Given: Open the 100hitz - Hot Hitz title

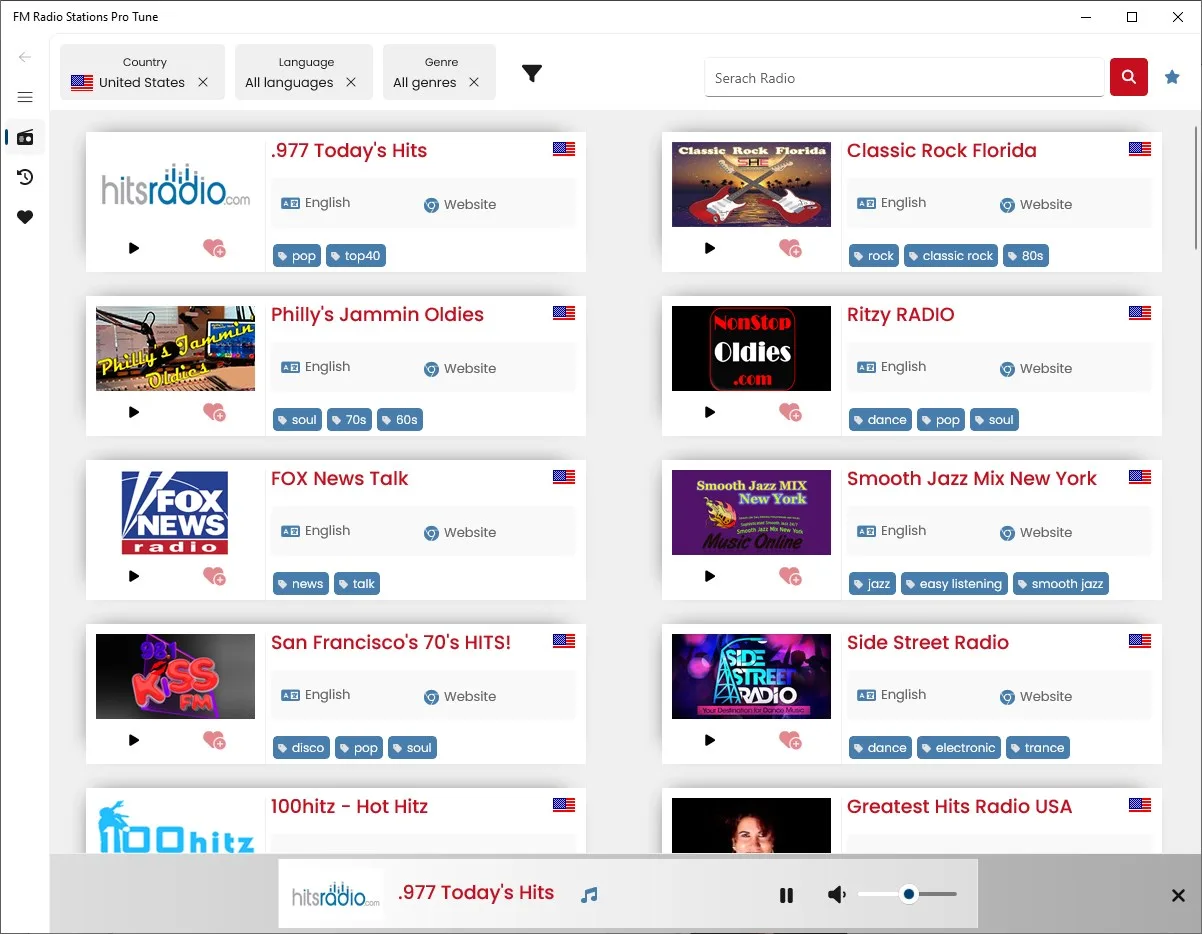Looking at the screenshot, I should (x=349, y=806).
